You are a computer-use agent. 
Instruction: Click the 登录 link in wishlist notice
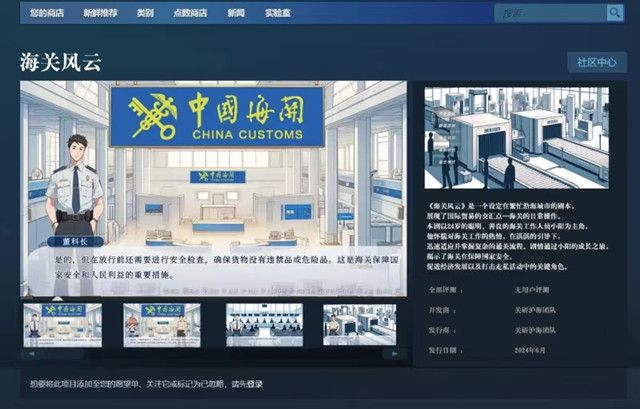click(255, 384)
